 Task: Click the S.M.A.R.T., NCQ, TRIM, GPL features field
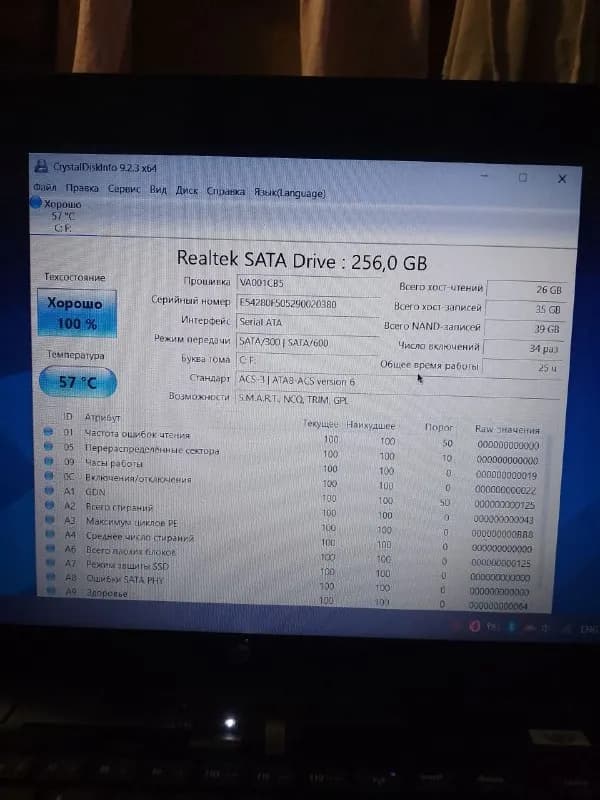coord(398,400)
